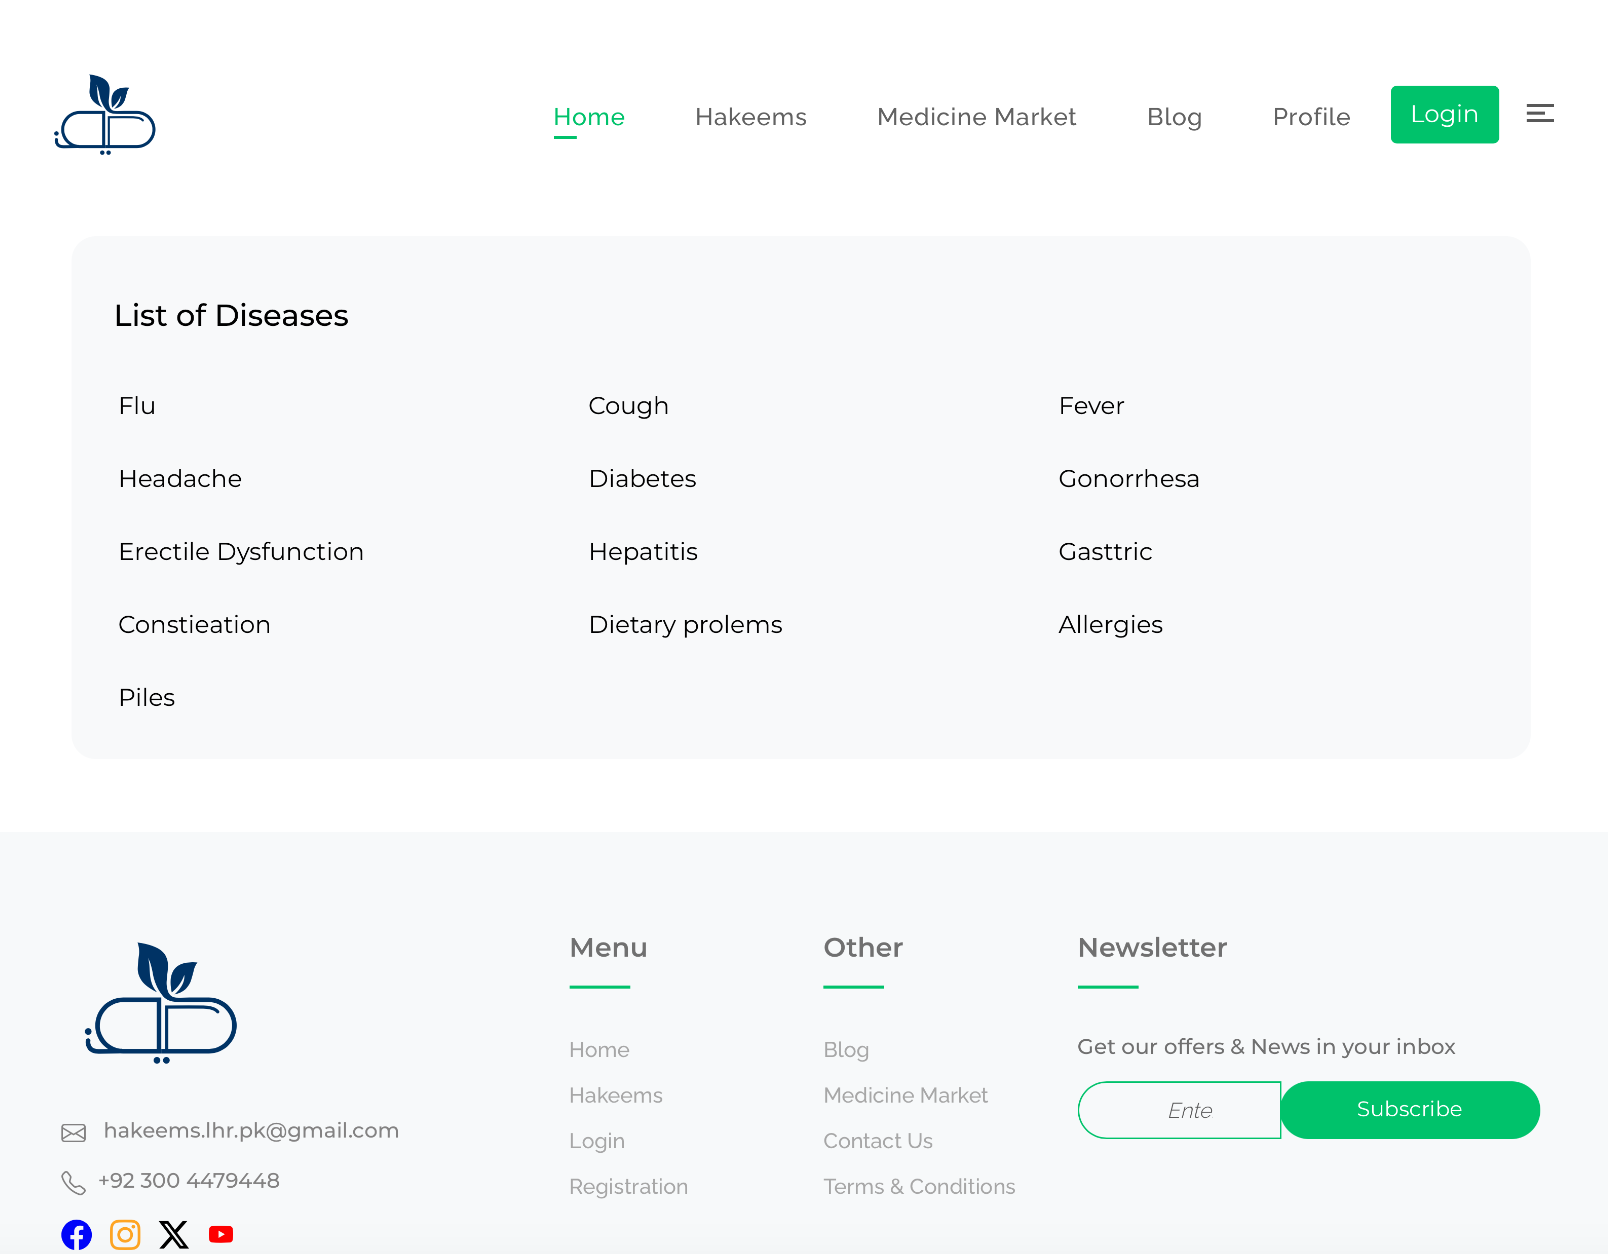Open the Allergies disease link
The height and width of the screenshot is (1254, 1608).
tap(1110, 625)
